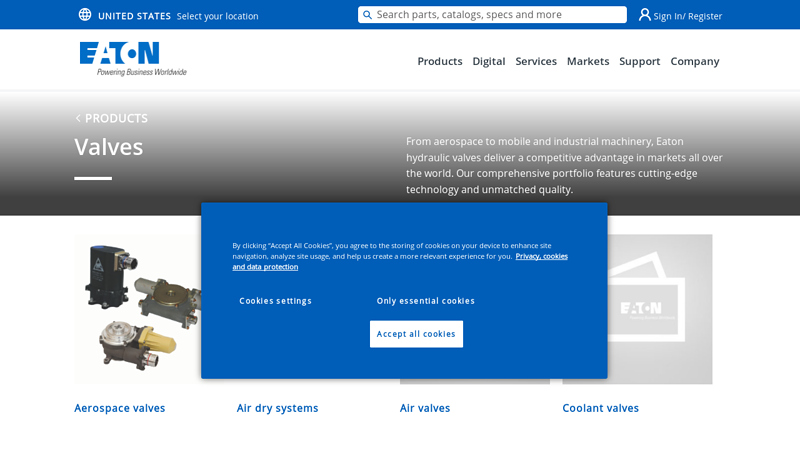Accept all cookies

click(x=416, y=334)
